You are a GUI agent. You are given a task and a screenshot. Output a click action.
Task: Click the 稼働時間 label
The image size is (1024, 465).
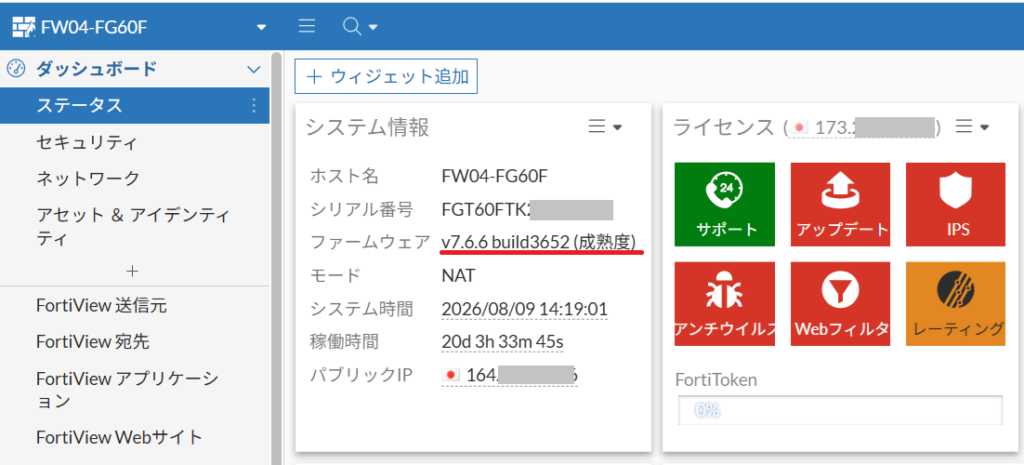(x=344, y=341)
